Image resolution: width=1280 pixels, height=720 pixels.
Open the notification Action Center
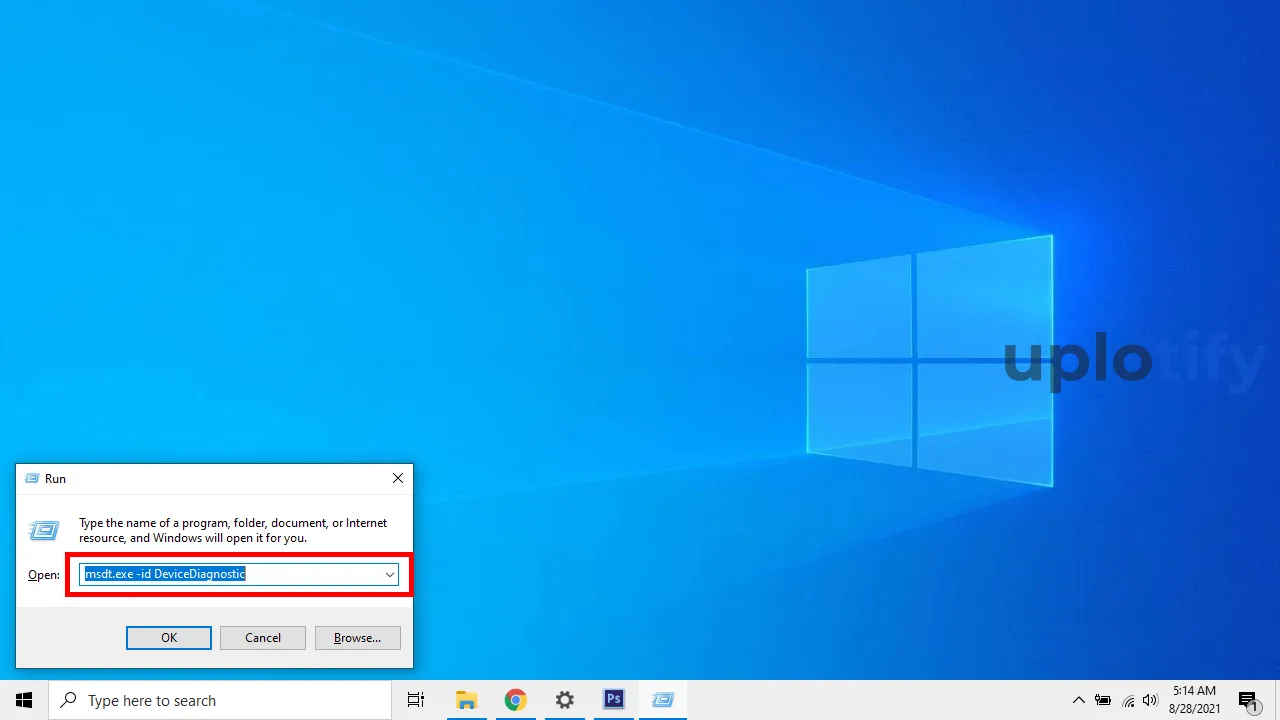click(1249, 700)
